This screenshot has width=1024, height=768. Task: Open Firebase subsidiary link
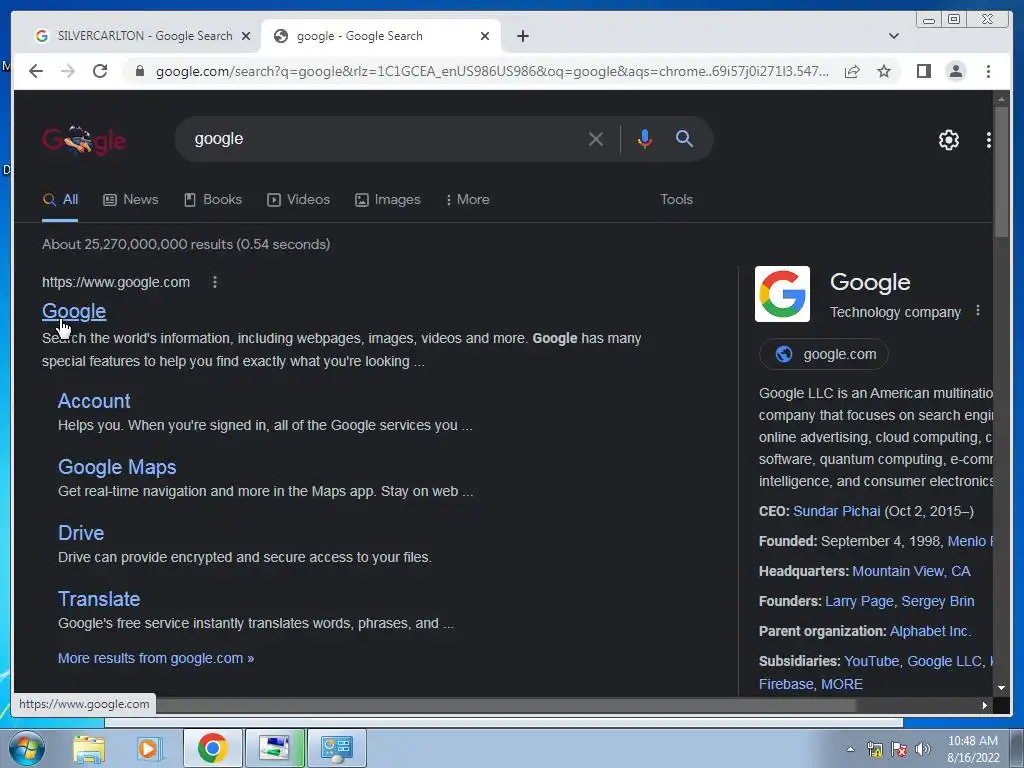click(786, 684)
